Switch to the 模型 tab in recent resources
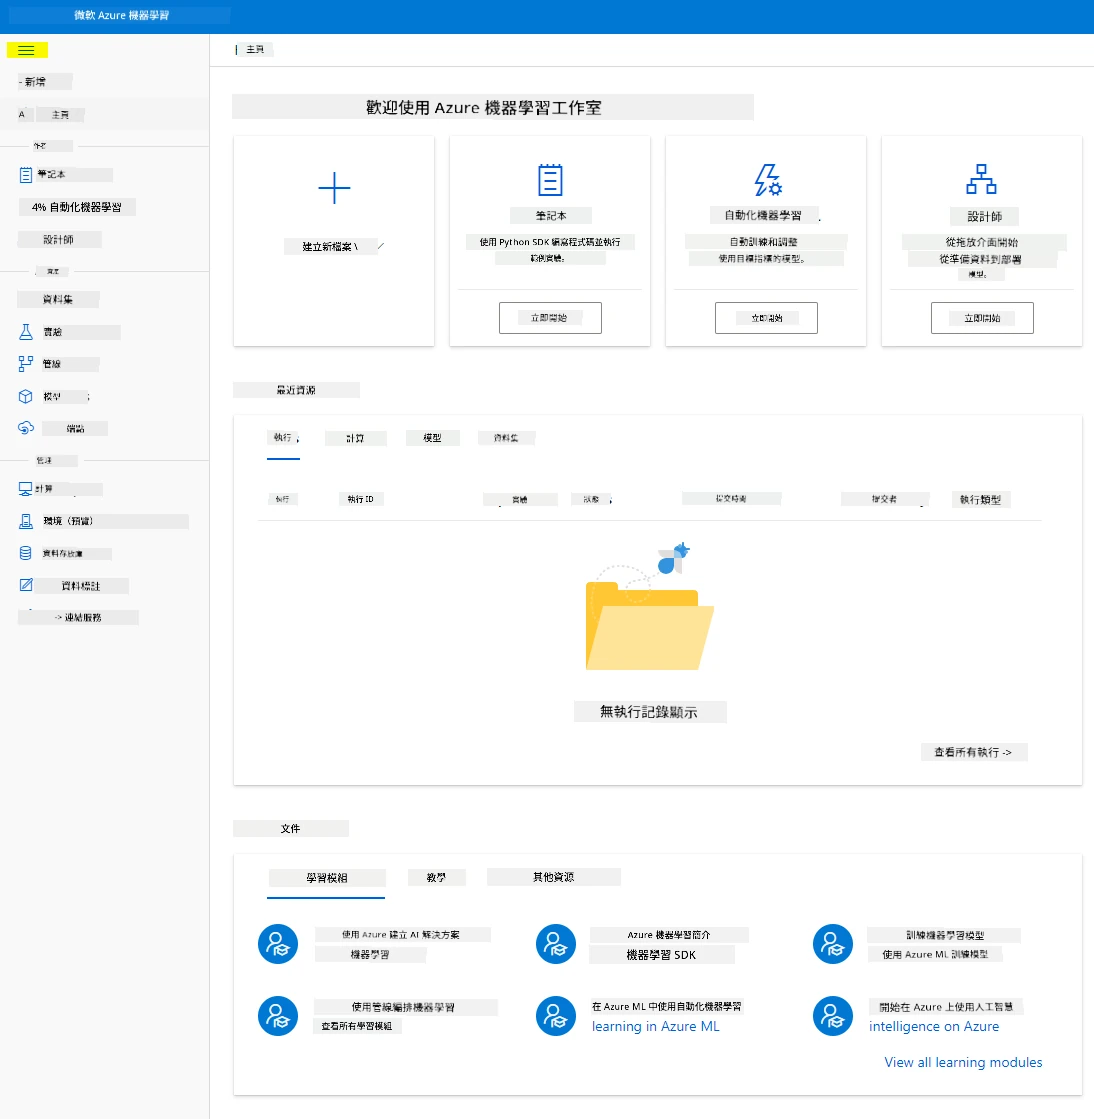 [432, 438]
